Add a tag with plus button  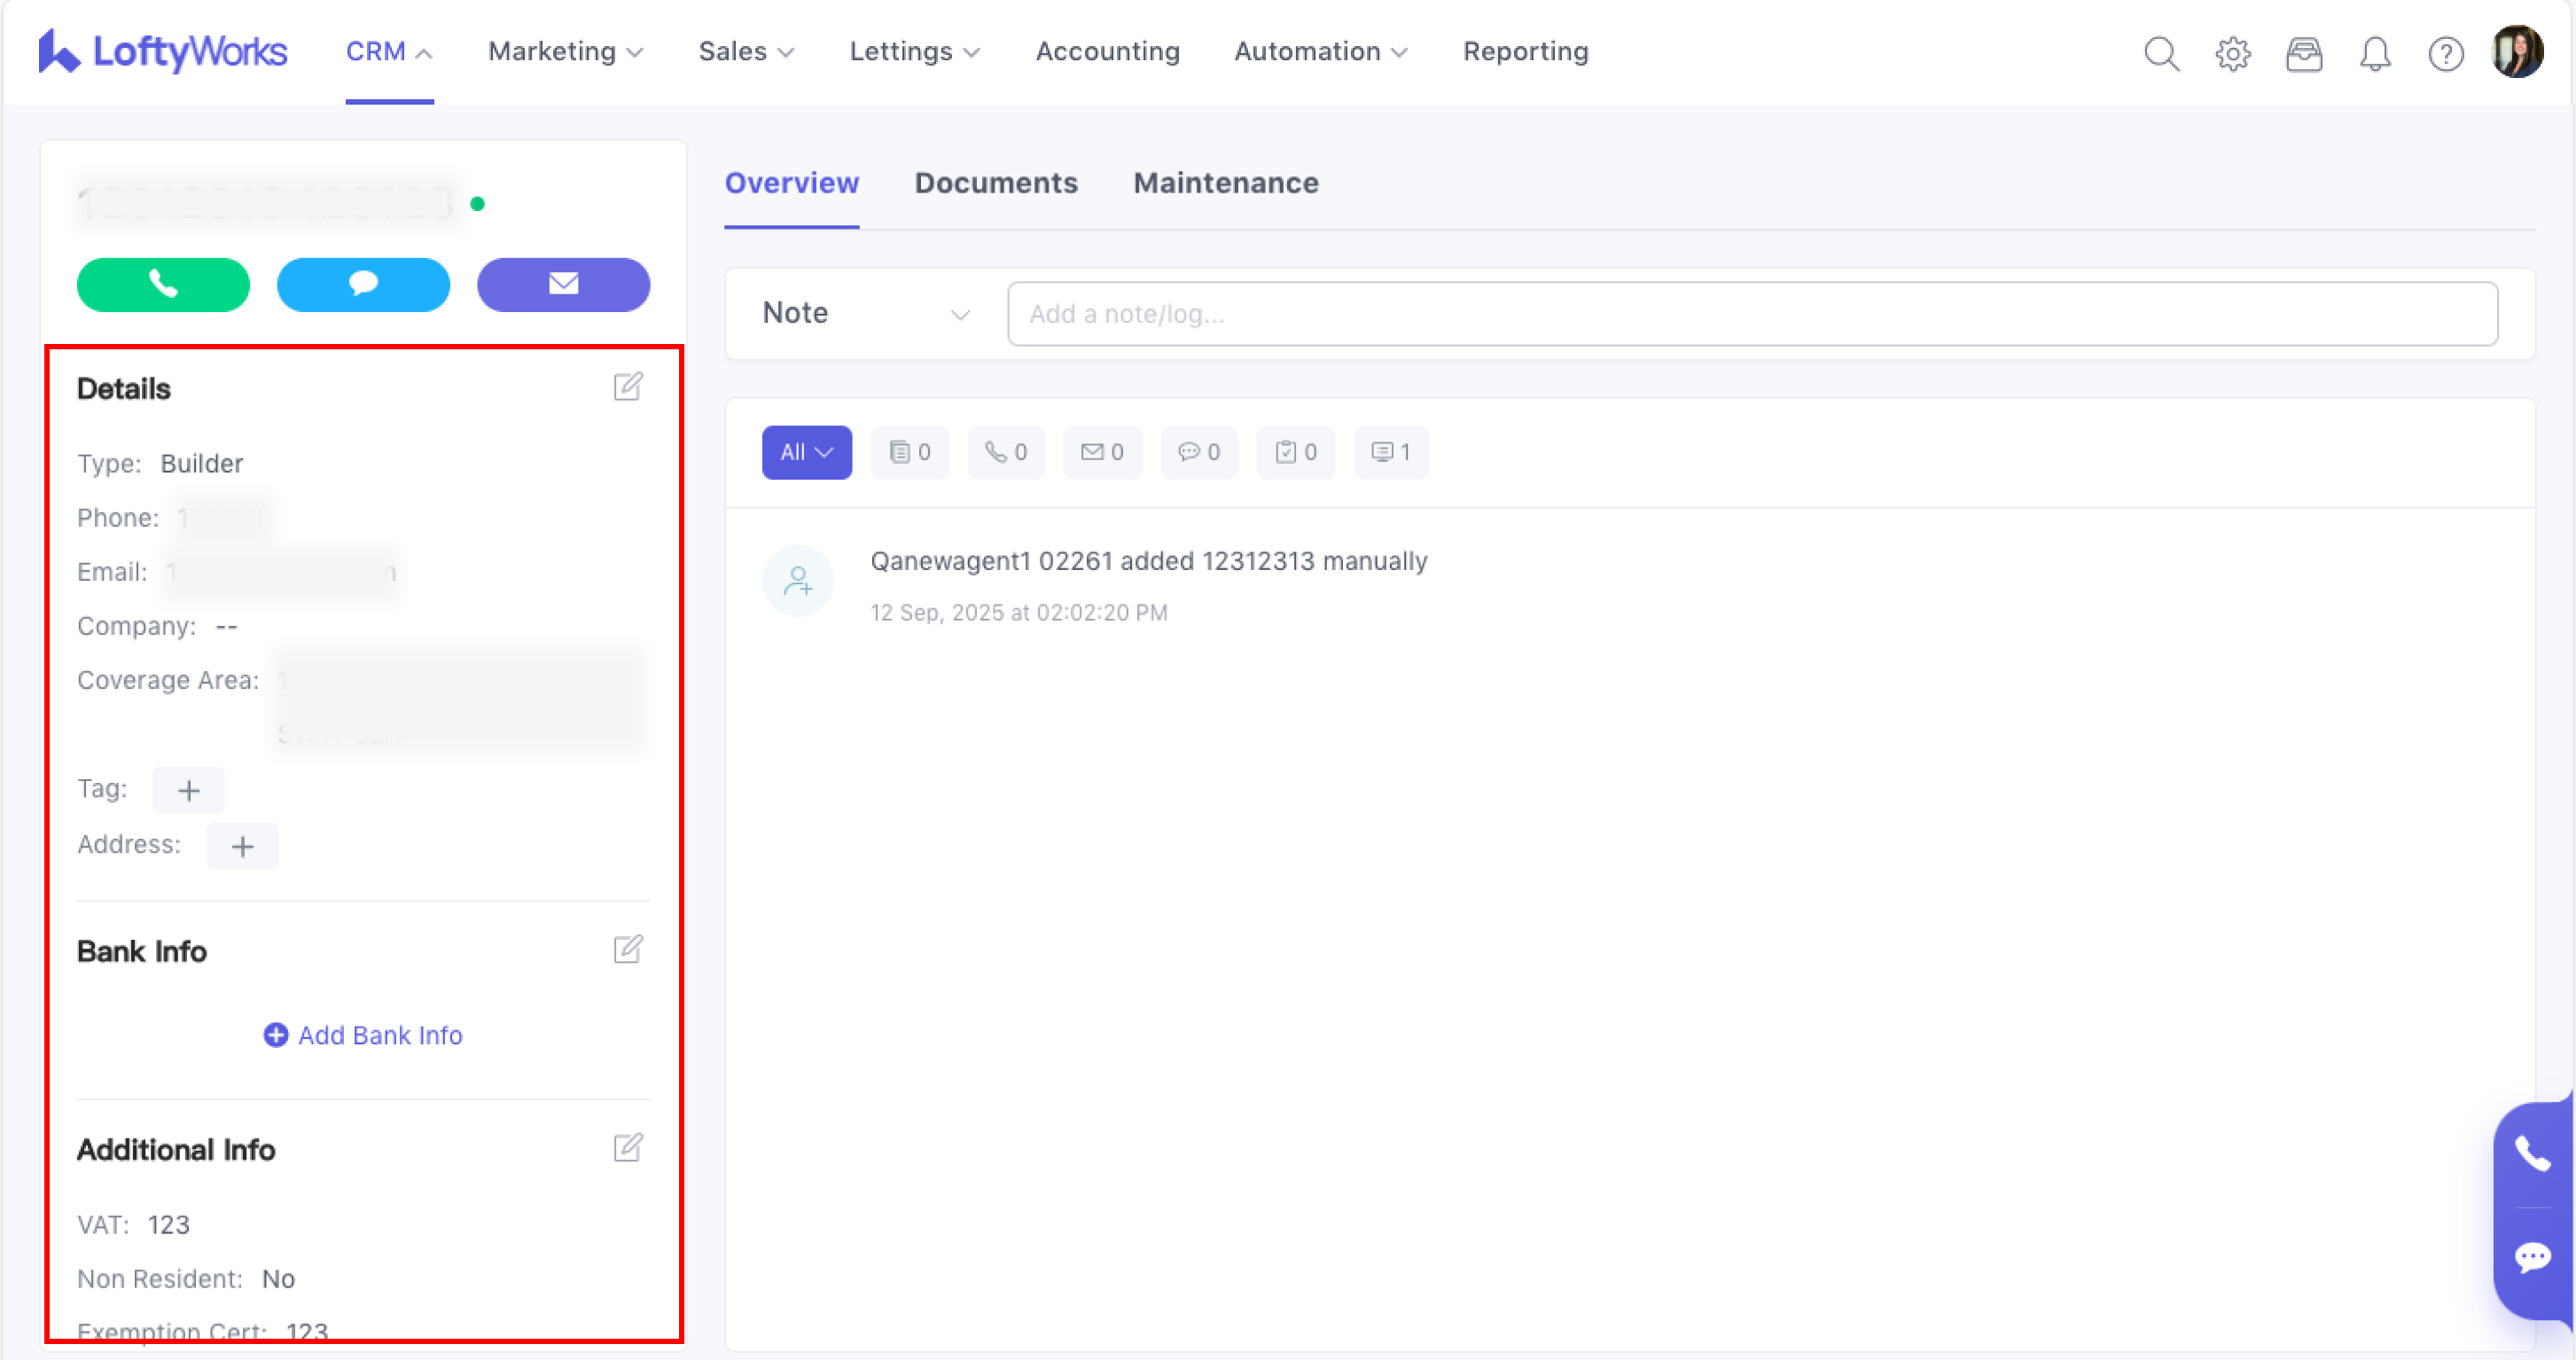coord(188,790)
